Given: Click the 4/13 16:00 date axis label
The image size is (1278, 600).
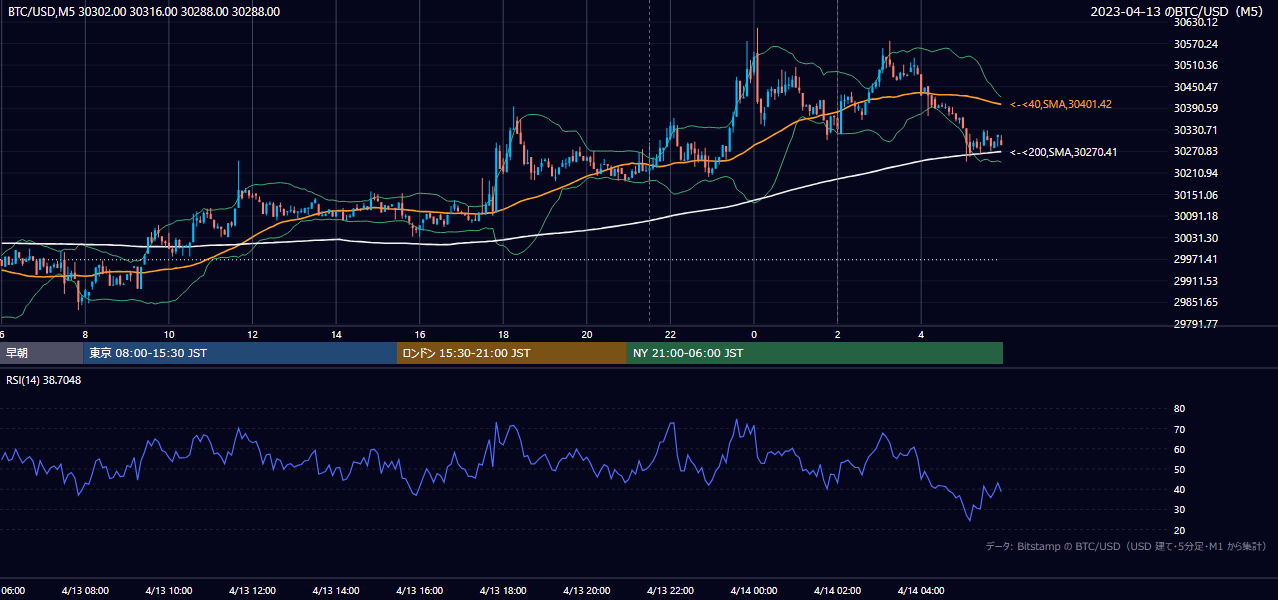Looking at the screenshot, I should [x=420, y=591].
